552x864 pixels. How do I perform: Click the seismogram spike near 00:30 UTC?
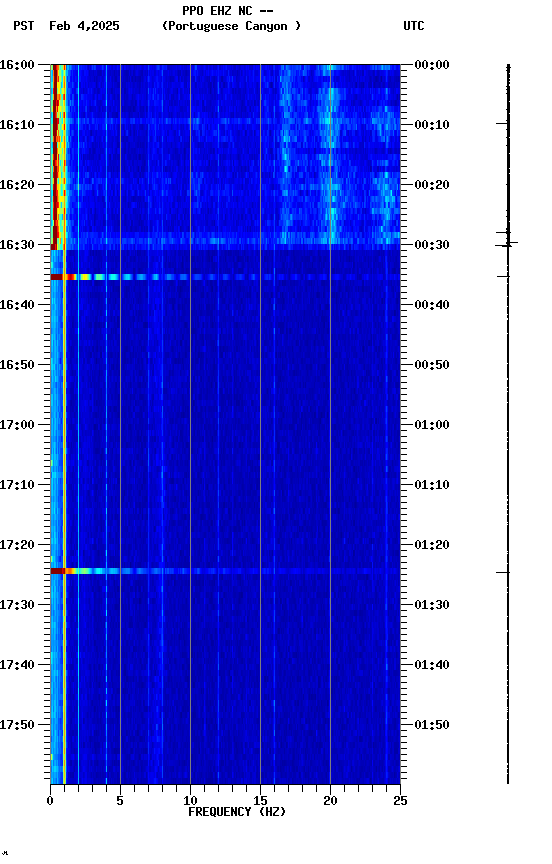pyautogui.click(x=507, y=243)
